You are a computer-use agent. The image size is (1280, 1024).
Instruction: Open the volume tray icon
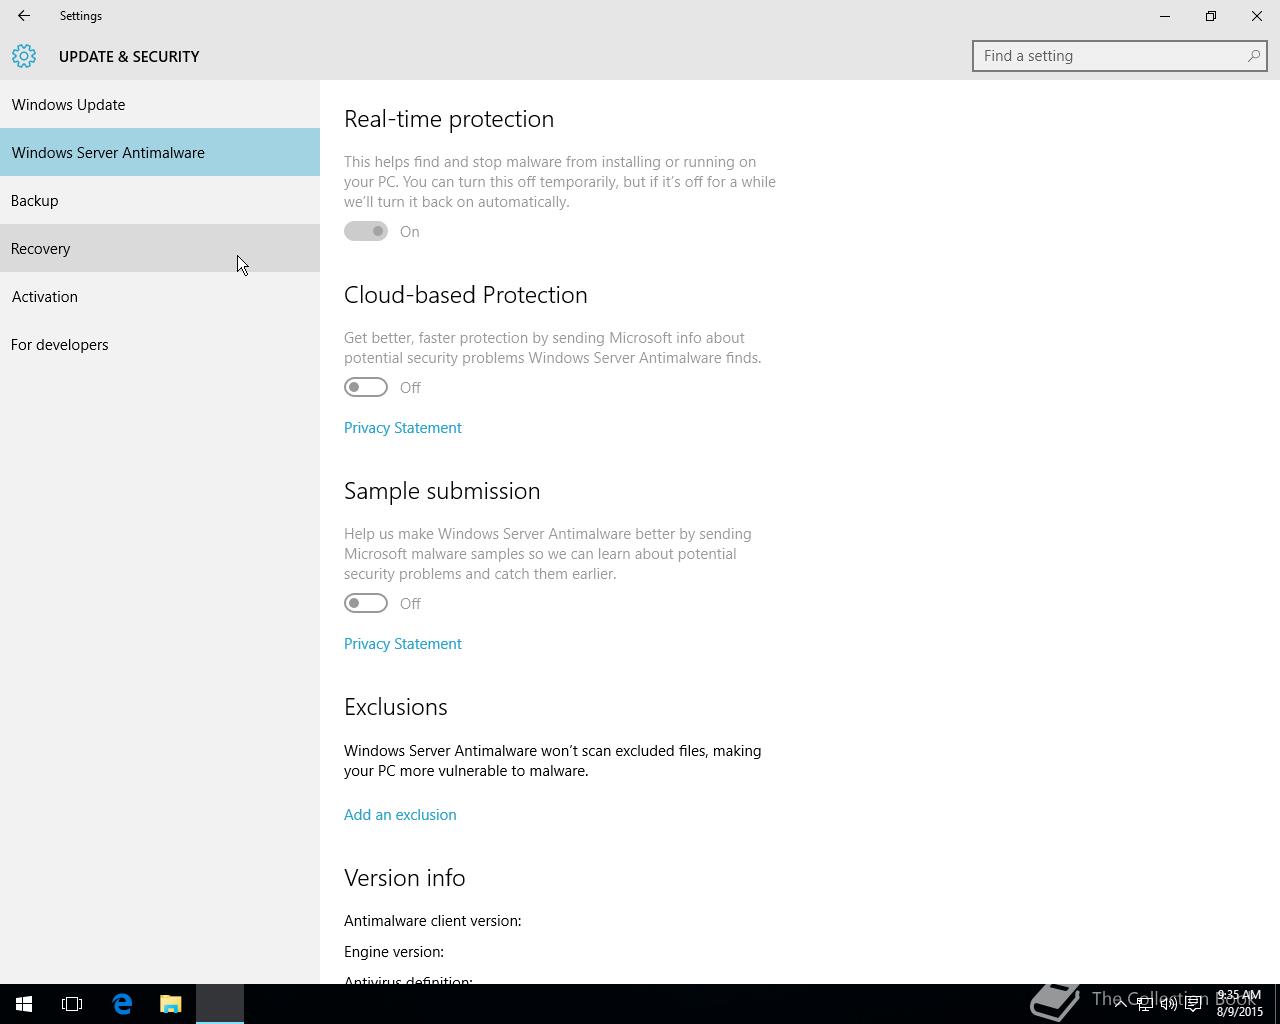click(x=1168, y=1004)
